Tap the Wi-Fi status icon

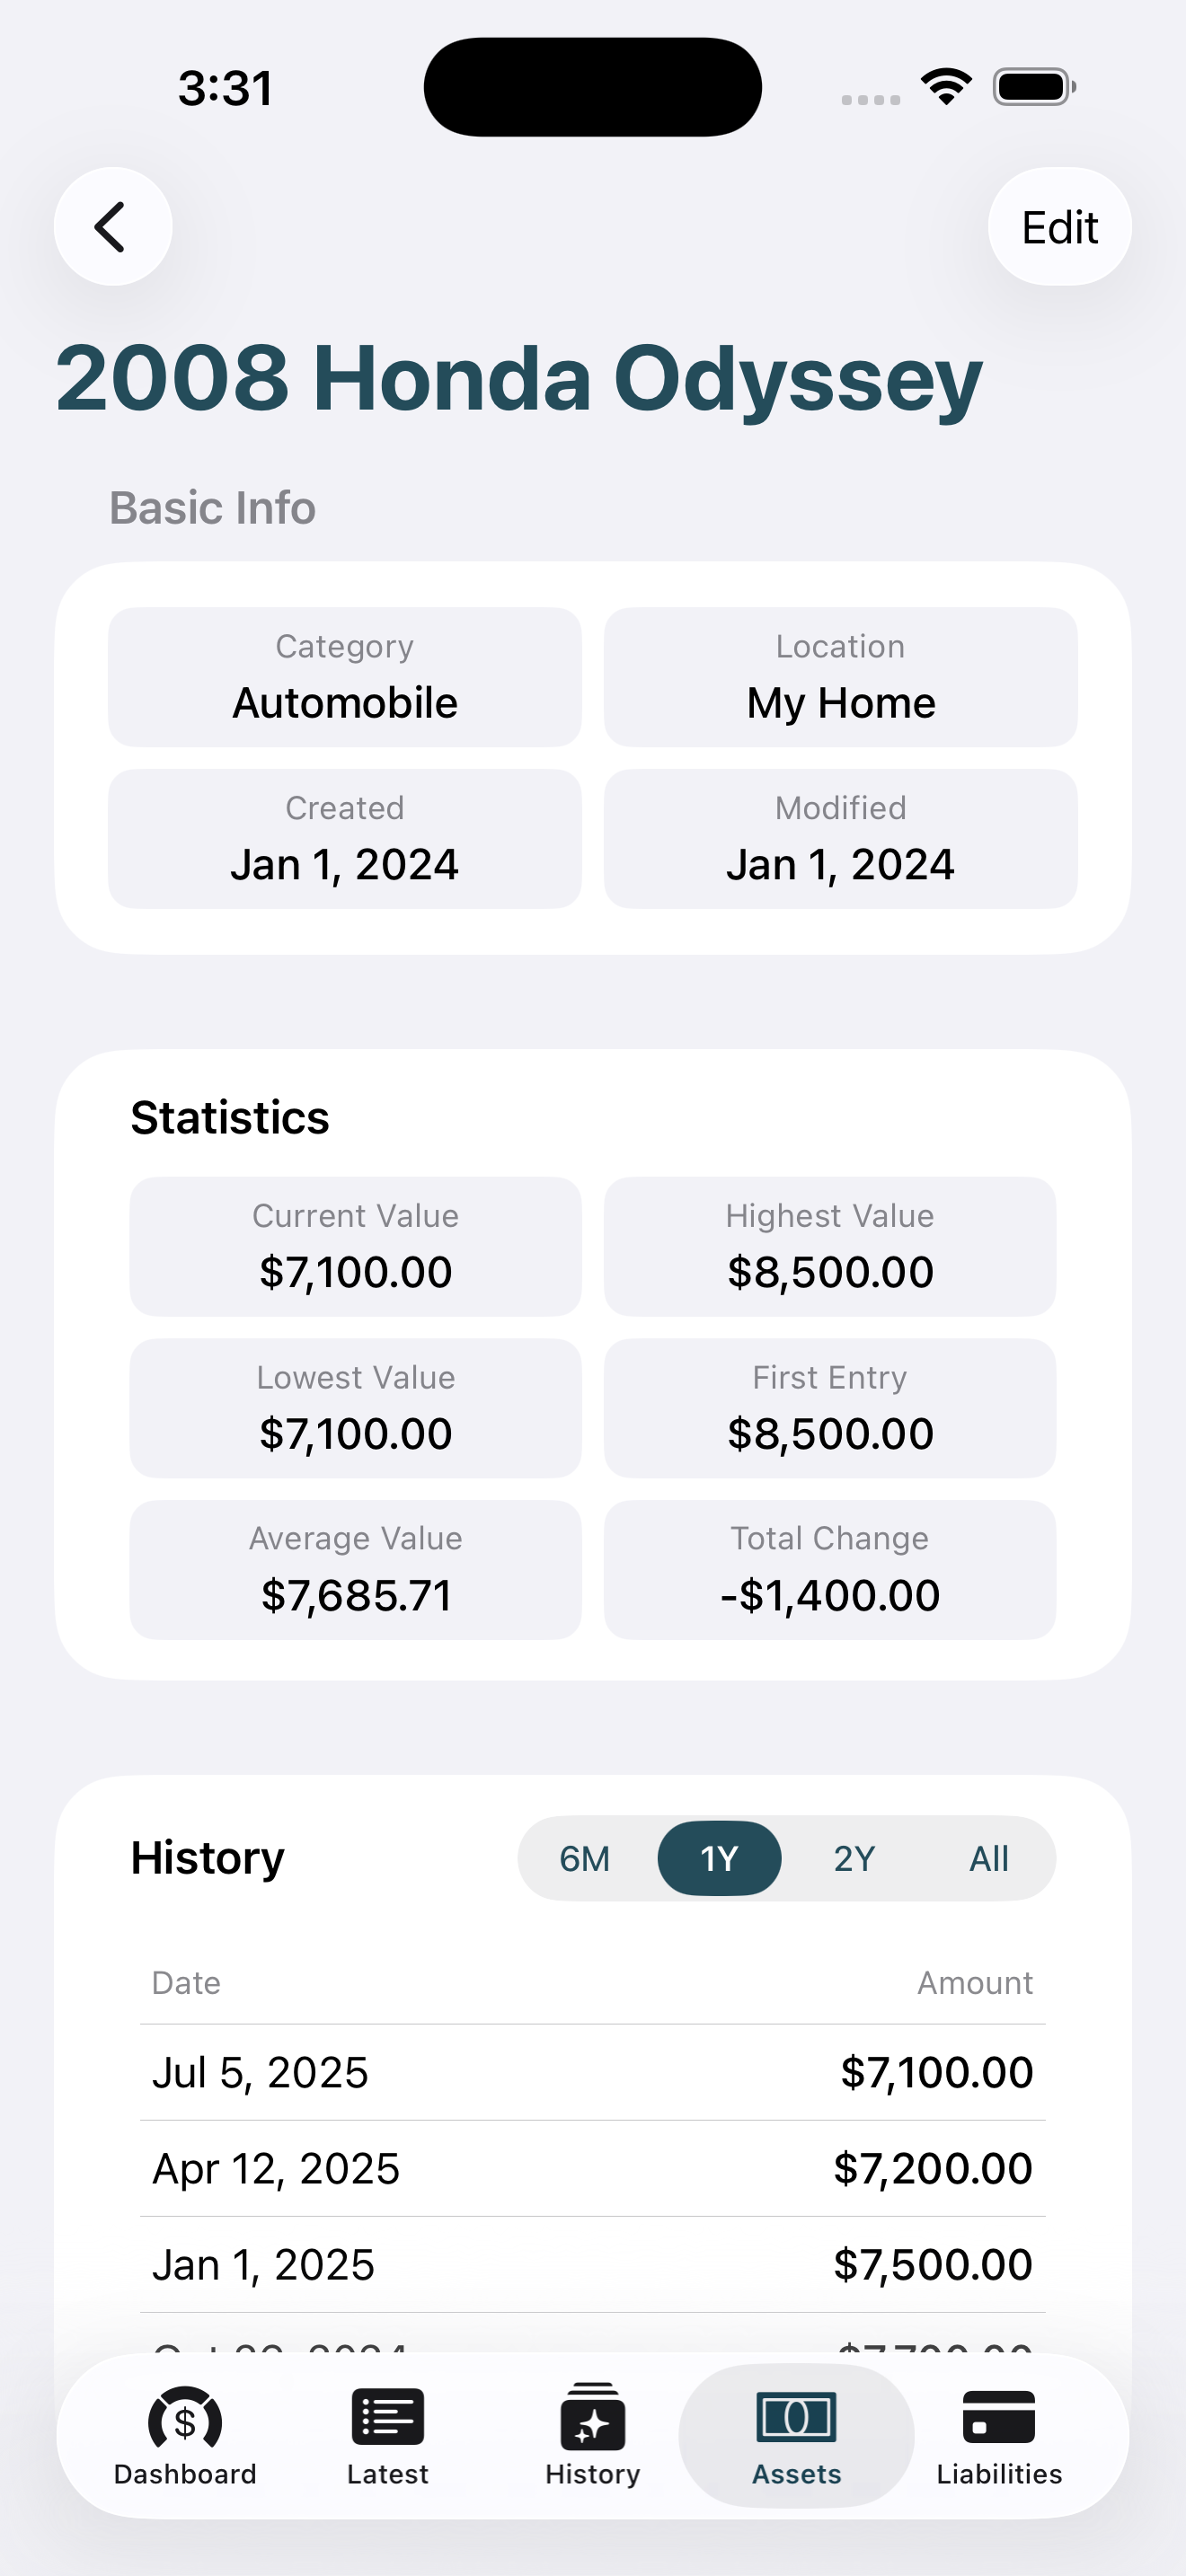click(946, 87)
